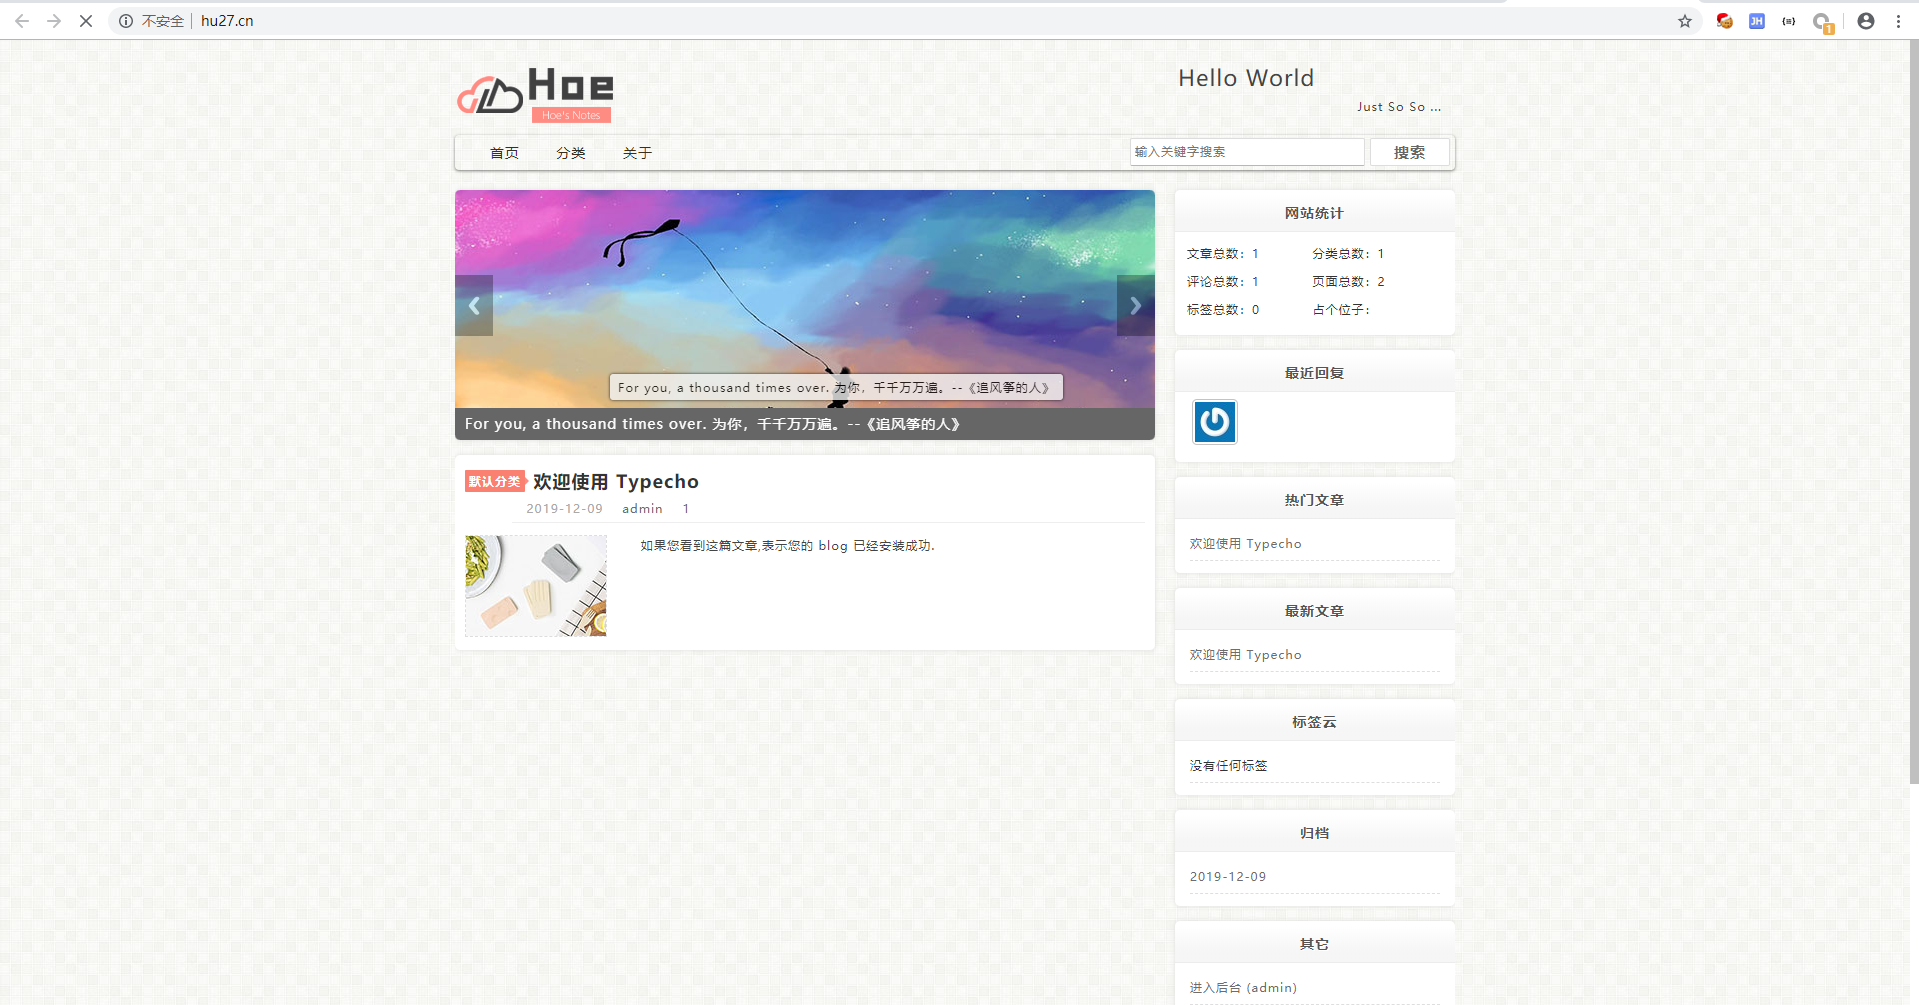Click the Hoe cloud logo
Screen dimensions: 1919x1005
535,94
